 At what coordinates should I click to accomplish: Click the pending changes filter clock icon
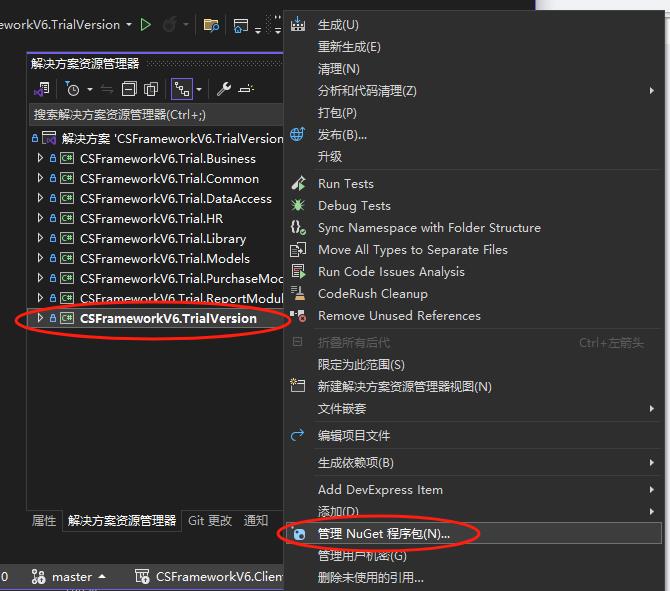[72, 89]
